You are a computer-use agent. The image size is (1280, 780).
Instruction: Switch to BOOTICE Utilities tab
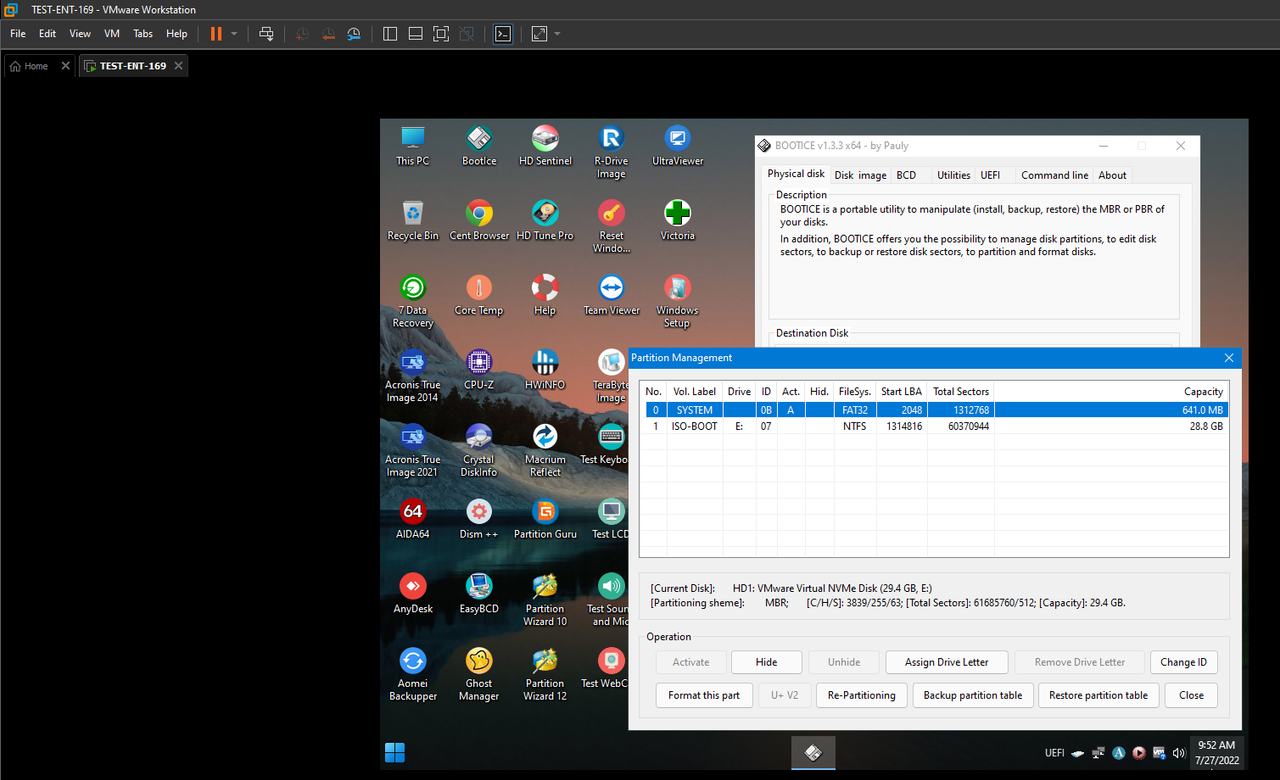(x=953, y=175)
